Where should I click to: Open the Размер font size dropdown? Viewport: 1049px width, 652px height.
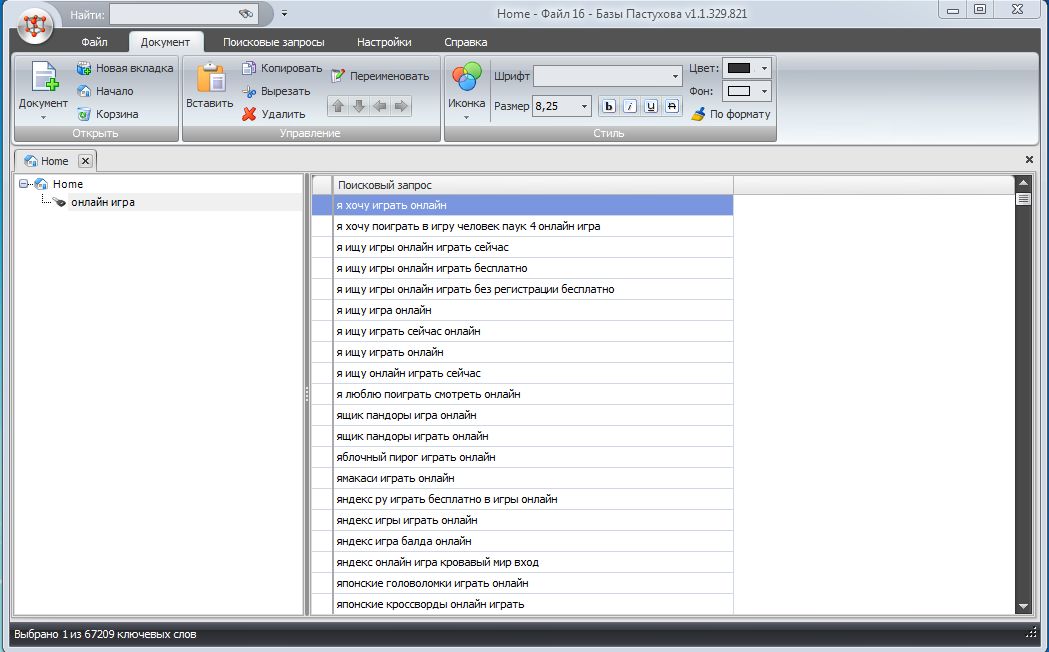(584, 106)
